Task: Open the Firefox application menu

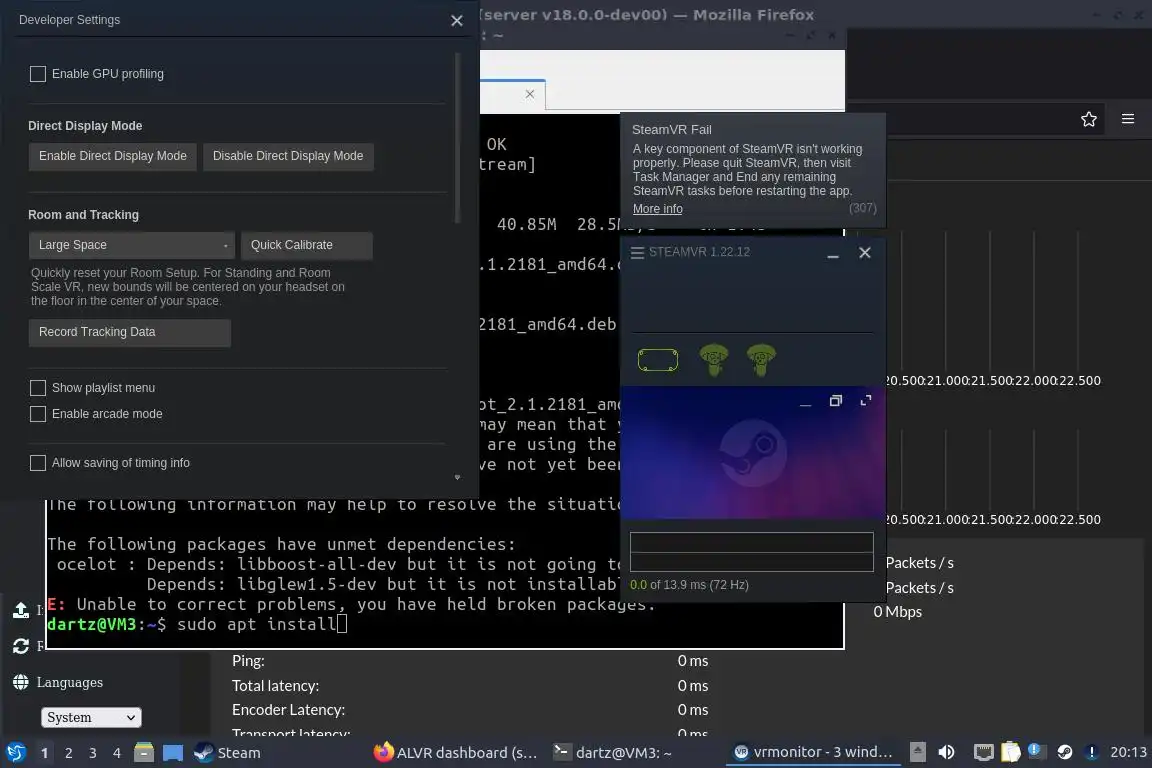Action: (x=1128, y=119)
